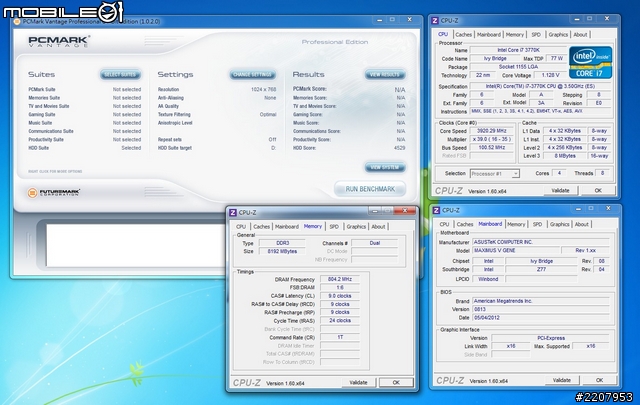Open Graphics tab in the Memory CPU-Z window
This screenshot has width=640, height=405.
click(356, 227)
